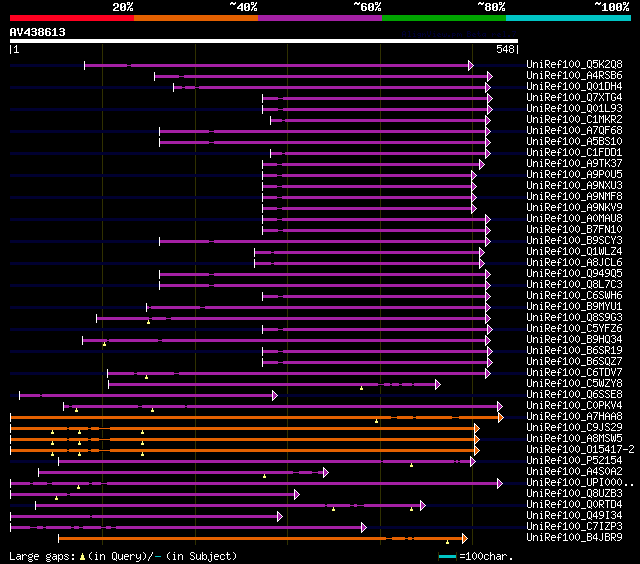
Task: Select the UniRef100_A0MAU8 label
Action: (x=574, y=218)
